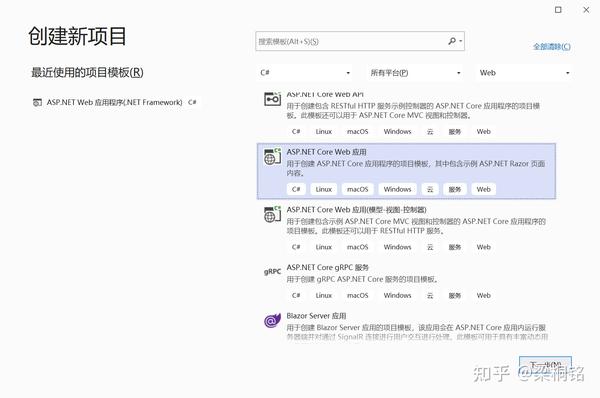Click the ASP.NET Core Web API template icon

click(x=272, y=99)
